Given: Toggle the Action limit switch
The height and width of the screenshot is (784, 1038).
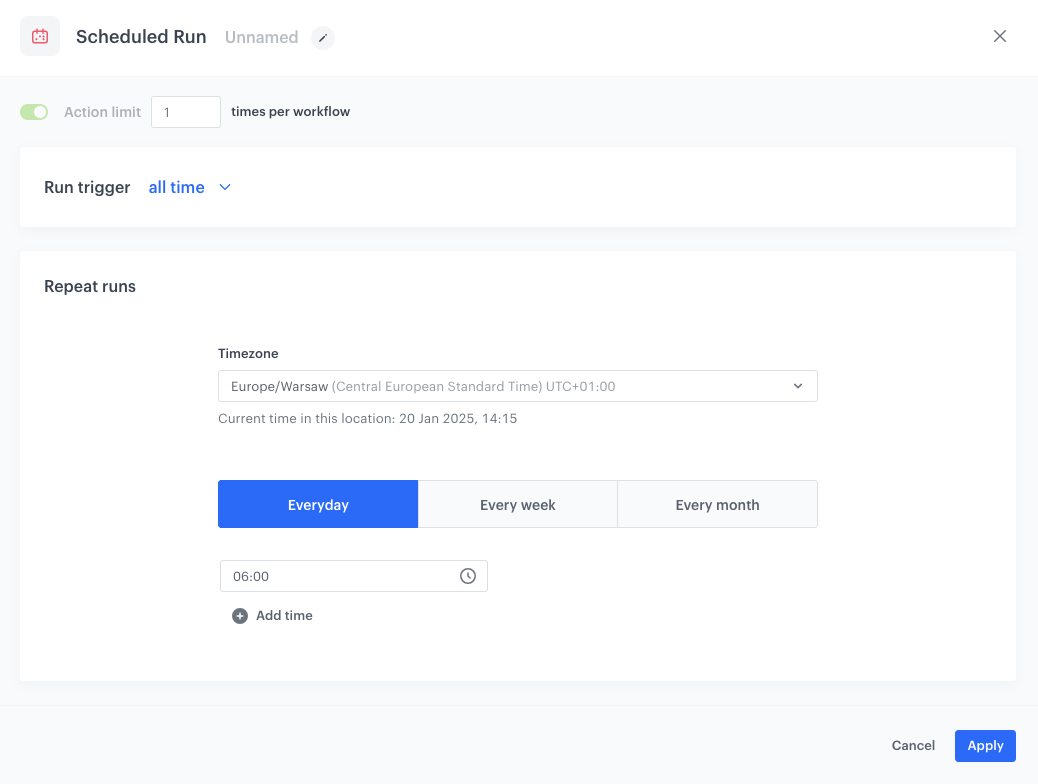Looking at the screenshot, I should [x=34, y=112].
